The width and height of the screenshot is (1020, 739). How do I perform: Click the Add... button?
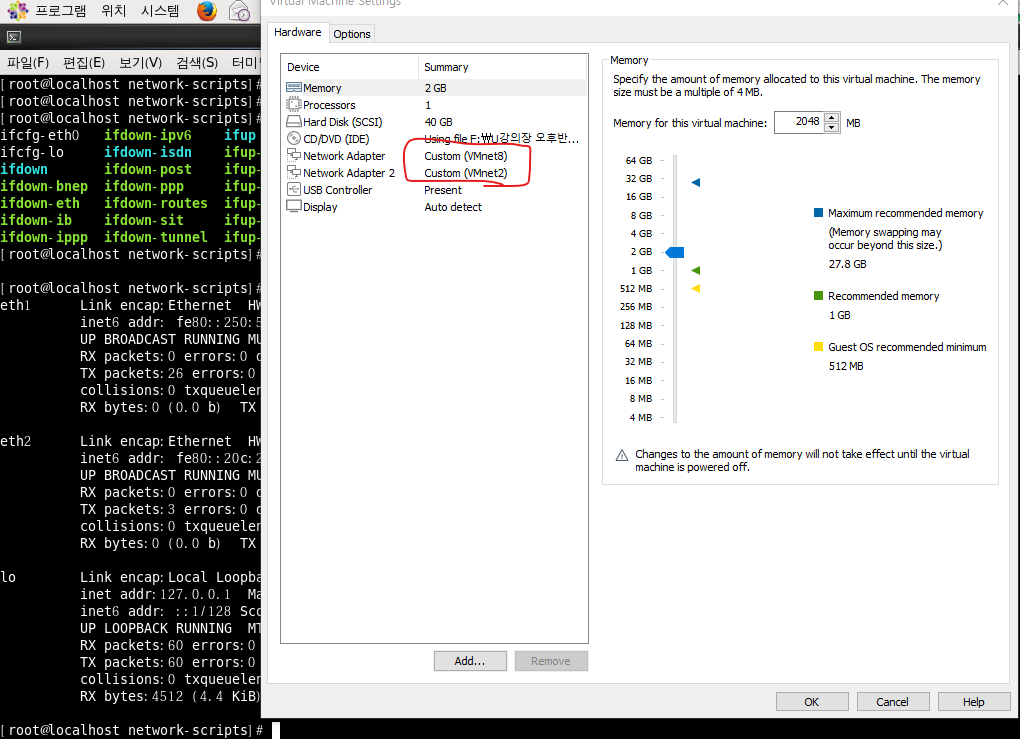tap(470, 661)
